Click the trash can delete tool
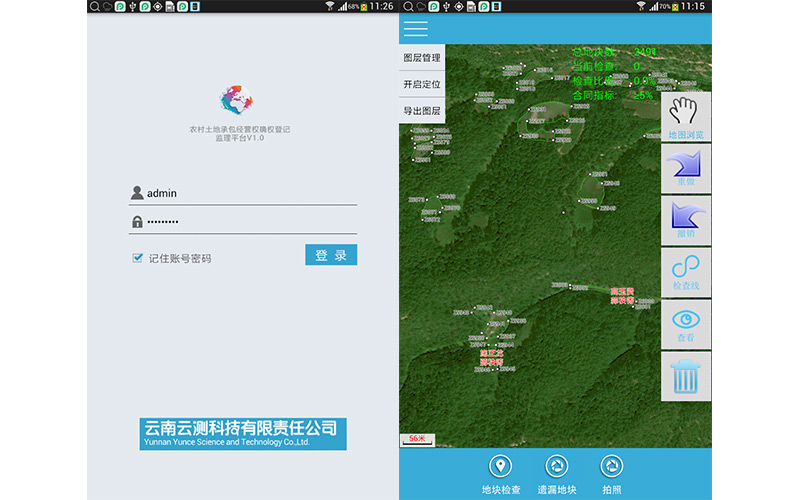The height and width of the screenshot is (500, 800). point(686,377)
